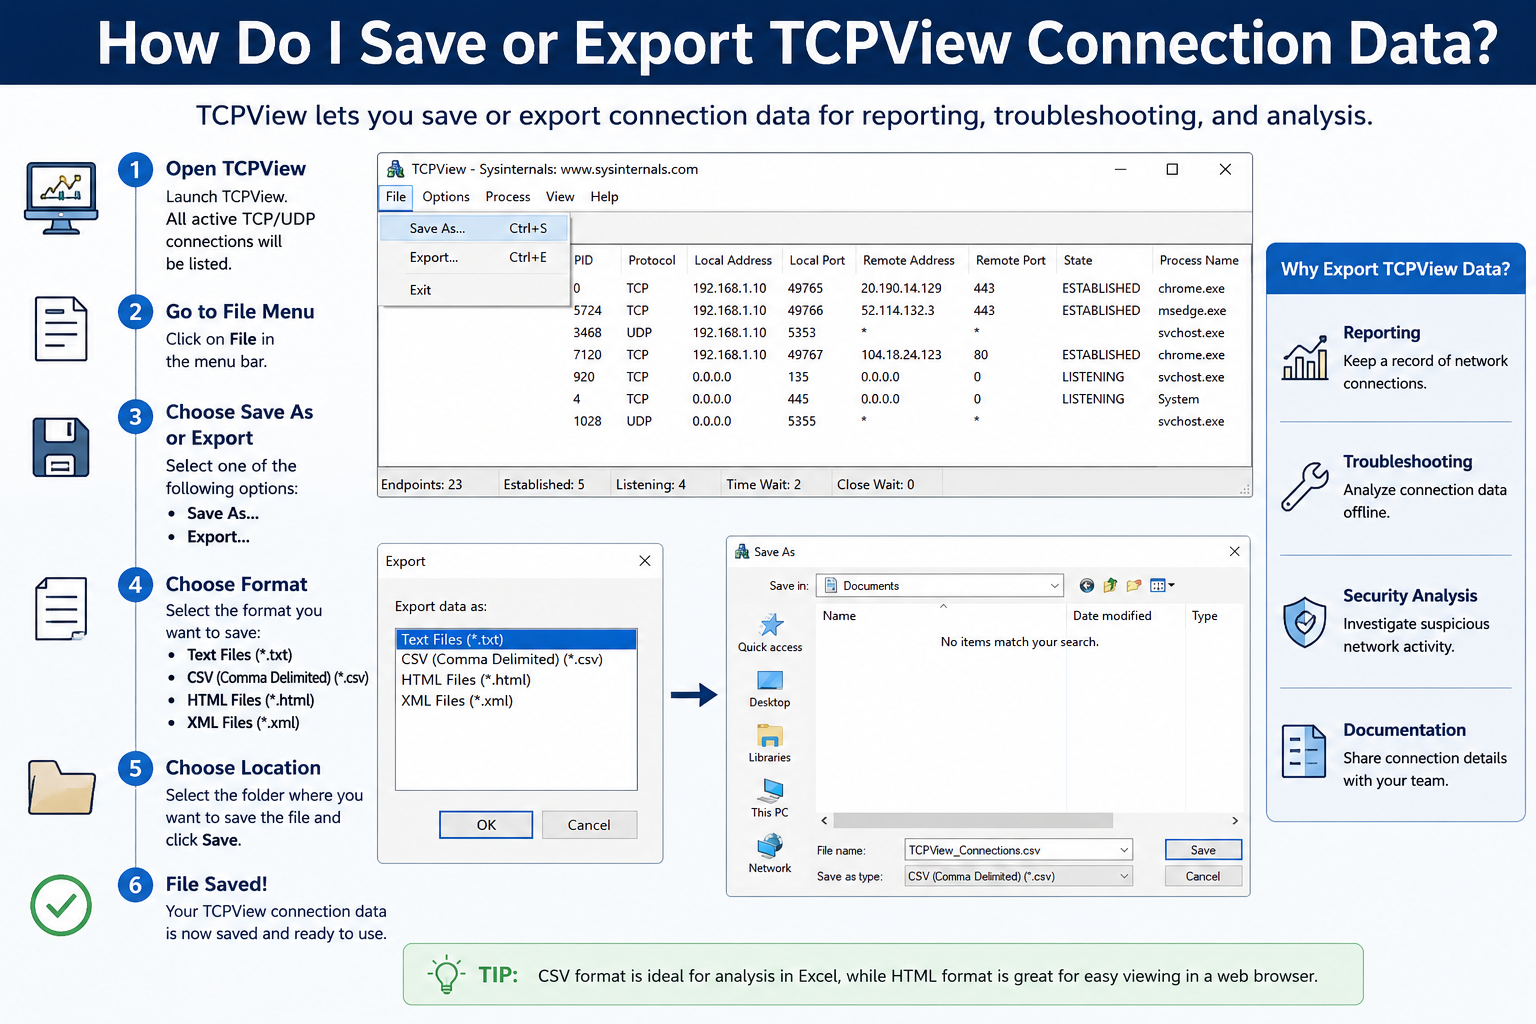Click the floppy disk save icon
The image size is (1536, 1024).
click(x=61, y=447)
